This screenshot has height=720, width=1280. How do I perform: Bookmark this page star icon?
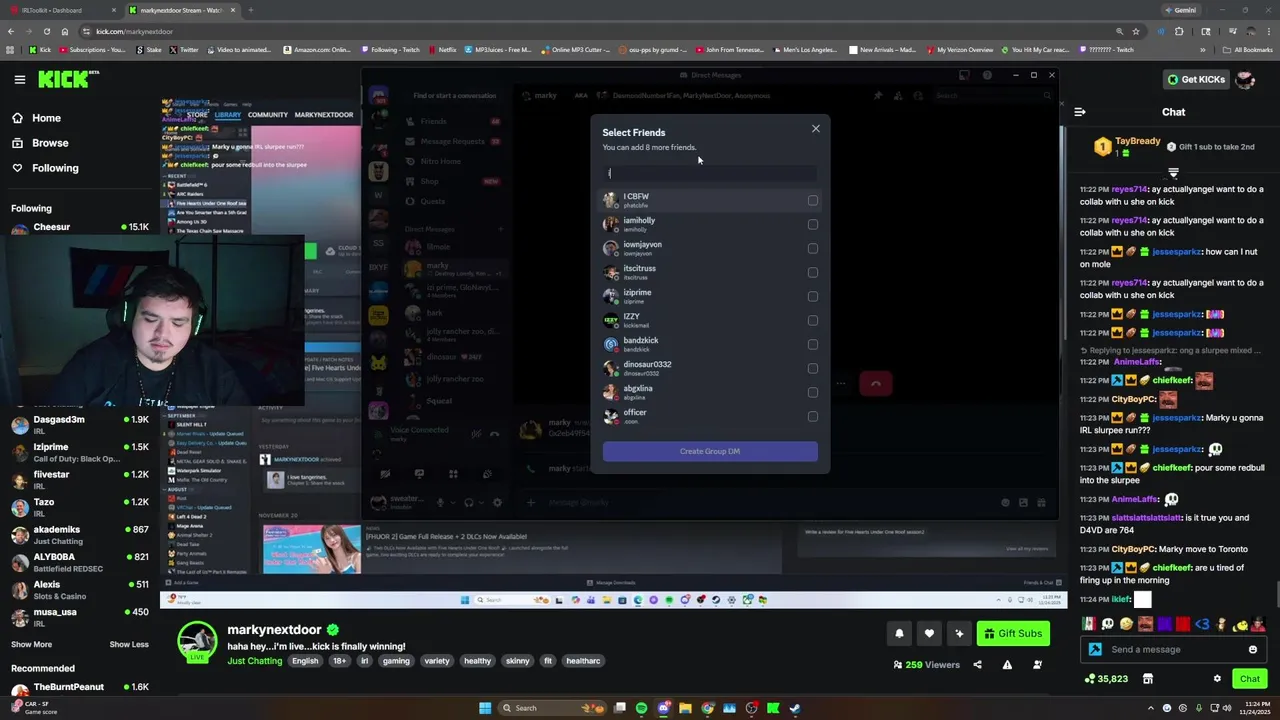tap(1135, 31)
